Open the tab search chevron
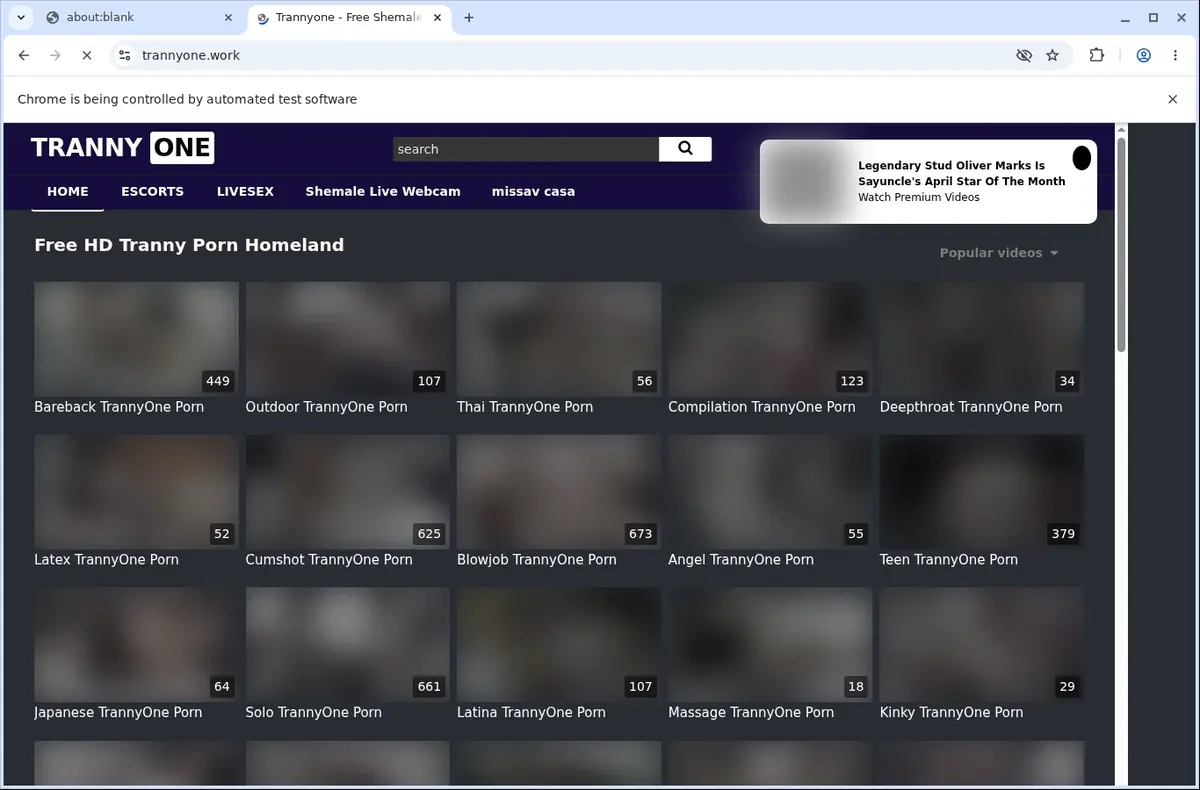Viewport: 1200px width, 790px height. pyautogui.click(x=21, y=17)
